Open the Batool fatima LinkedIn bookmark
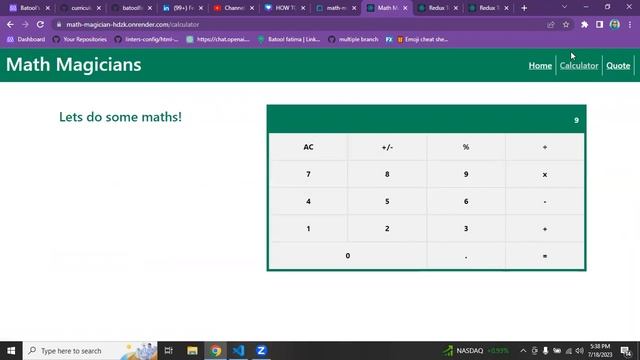The image size is (640, 360). 289,40
